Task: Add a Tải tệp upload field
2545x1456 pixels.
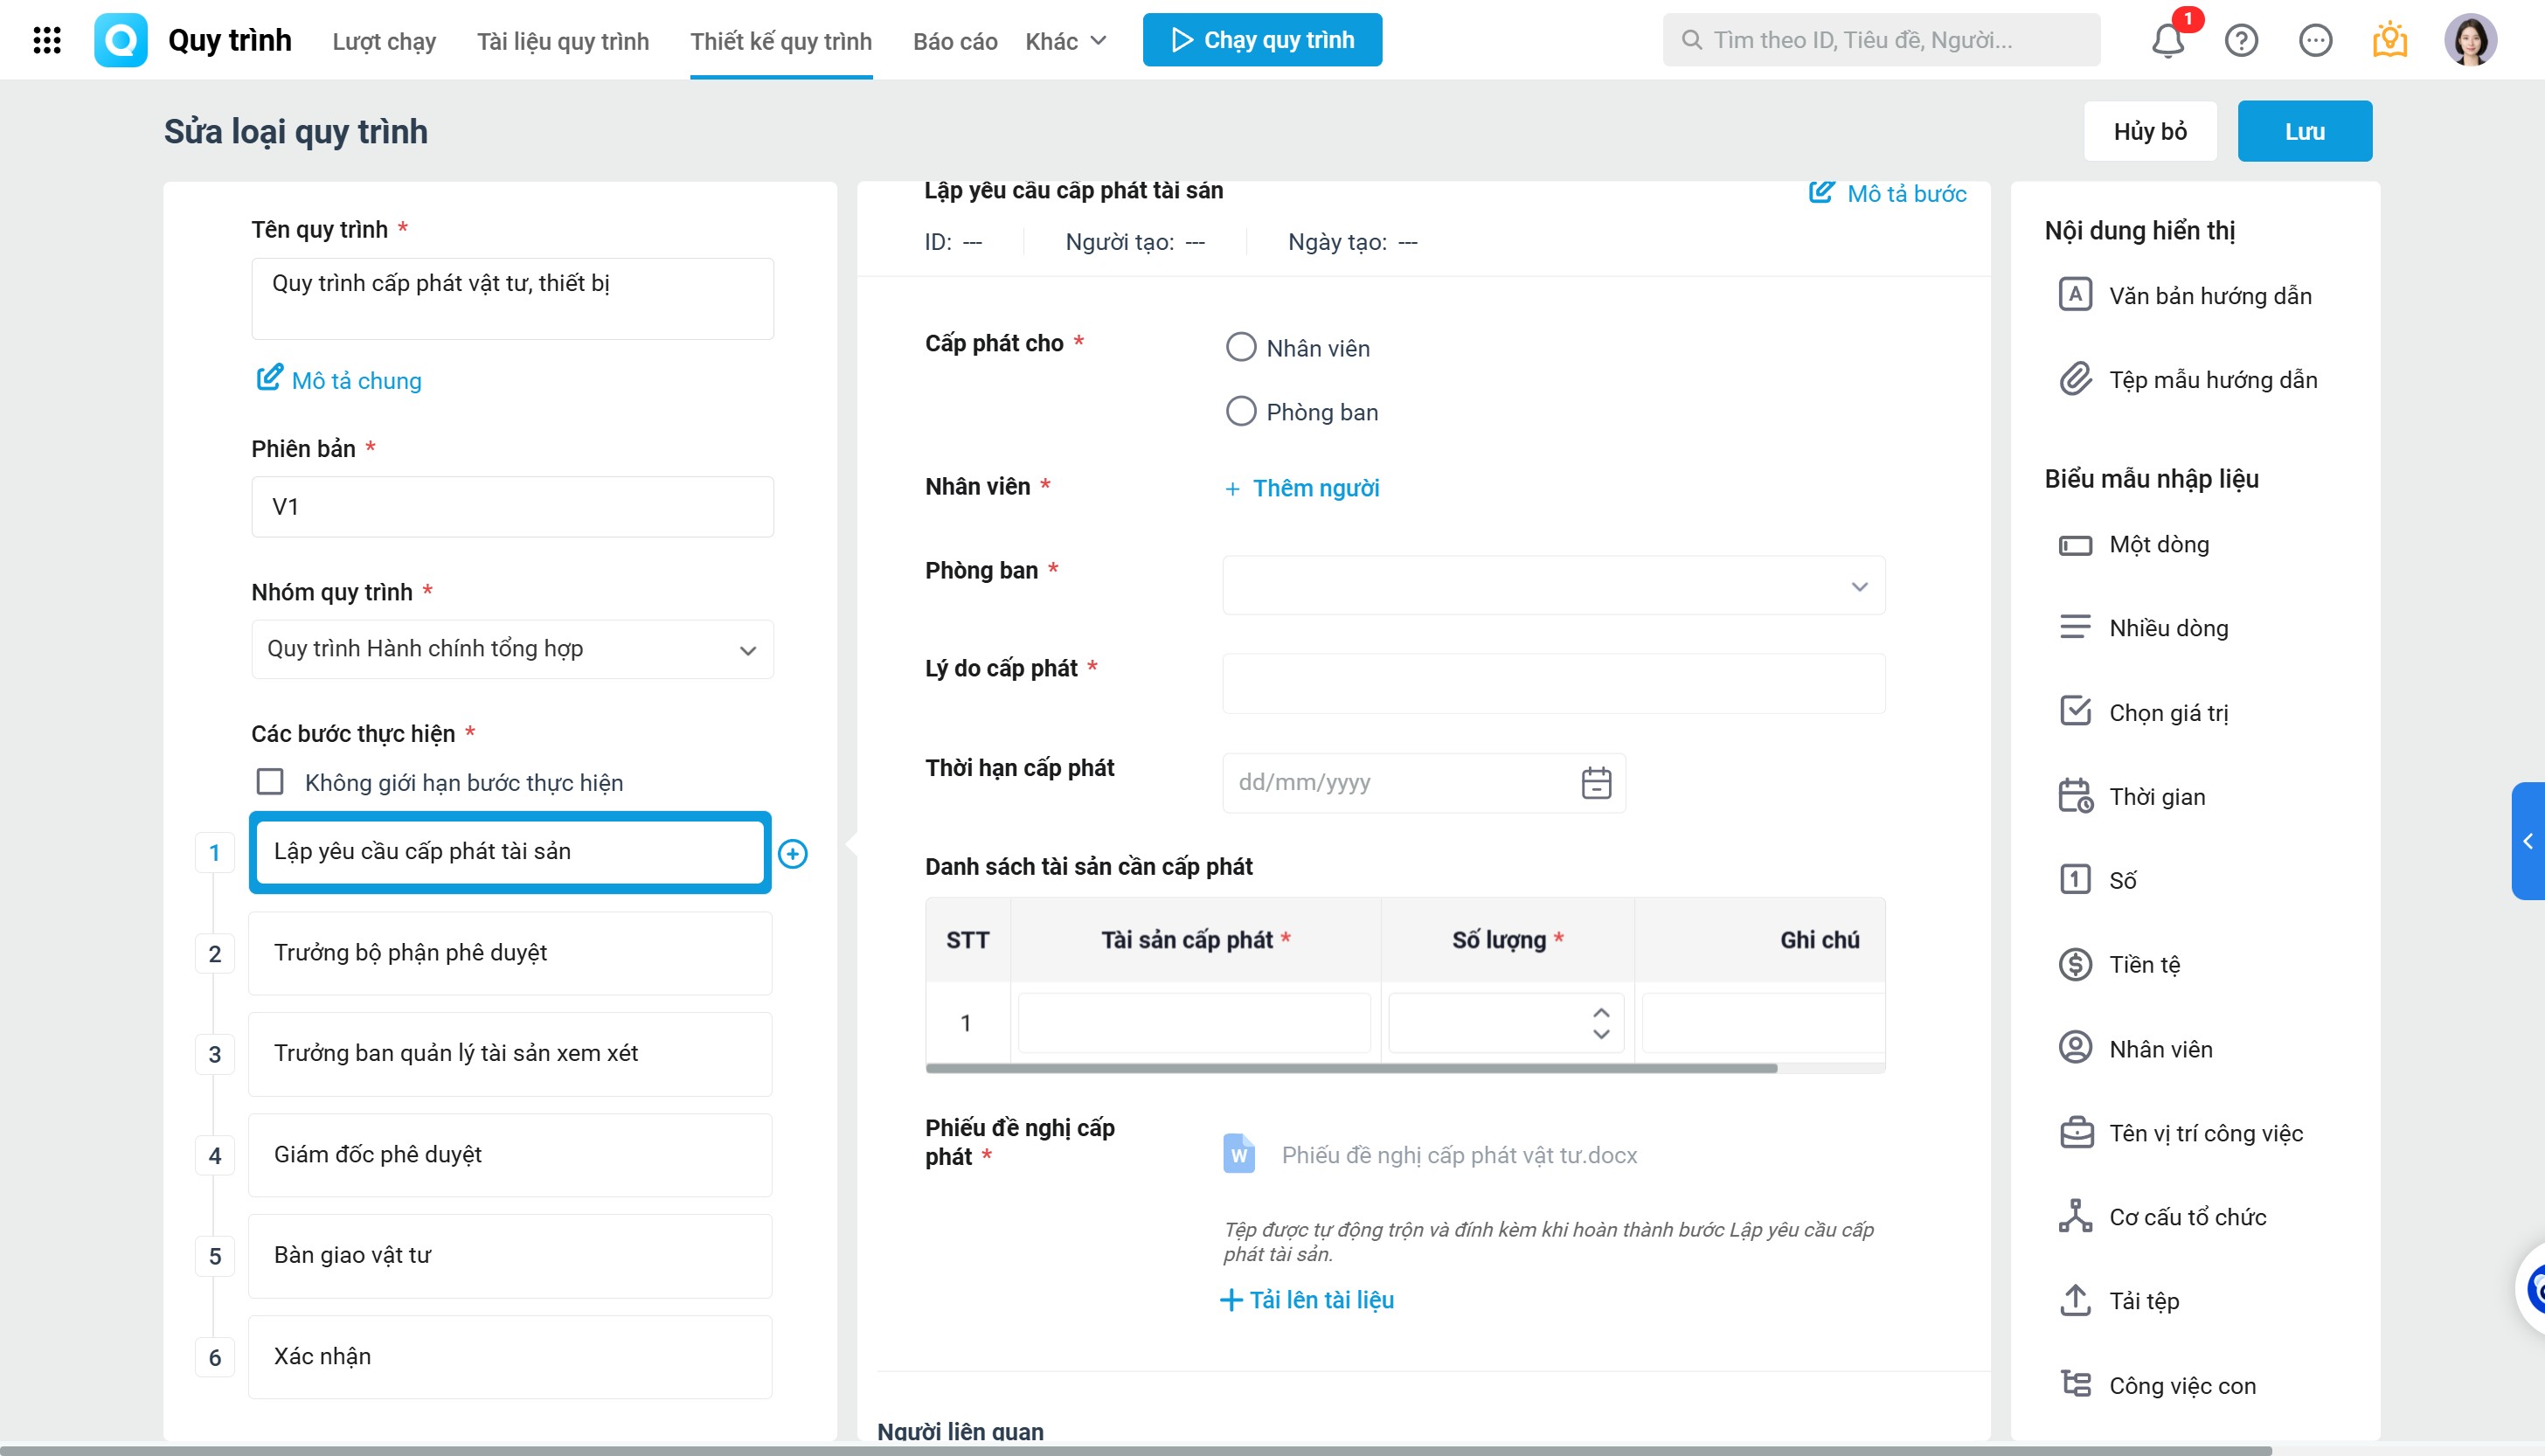Action: pyautogui.click(x=2119, y=1300)
